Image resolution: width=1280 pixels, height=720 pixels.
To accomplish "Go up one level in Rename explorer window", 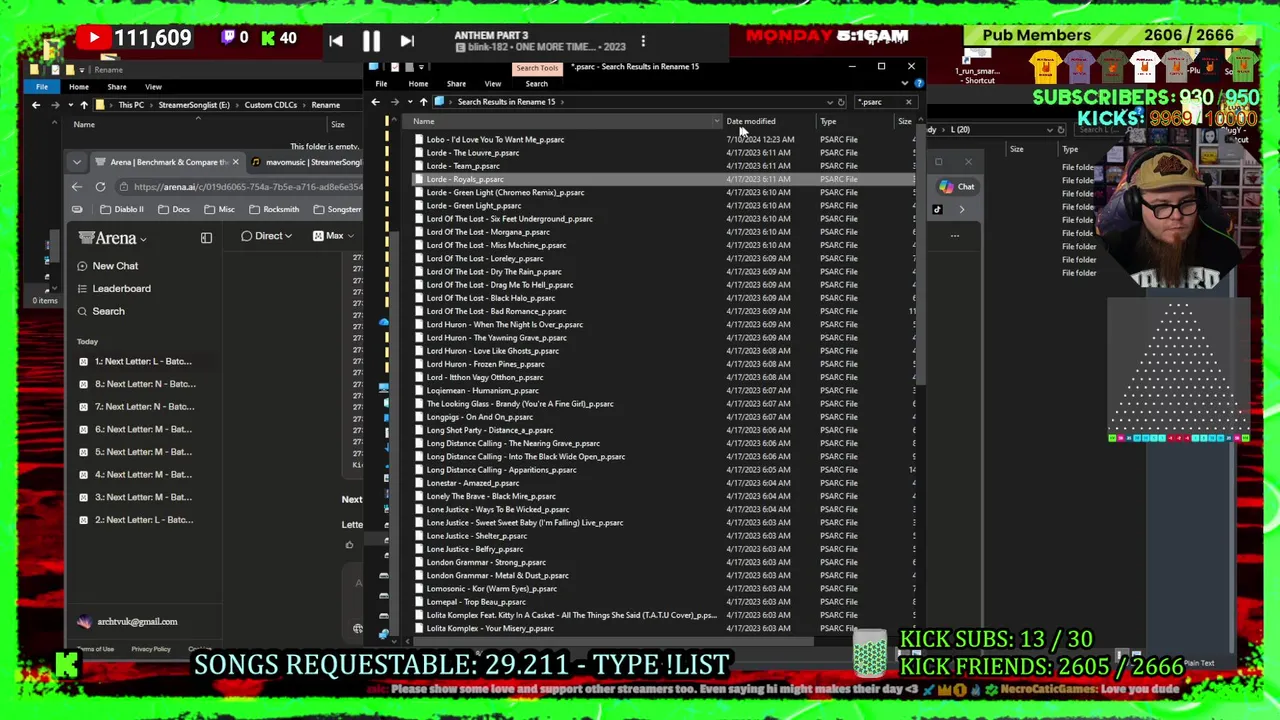I will click(84, 105).
